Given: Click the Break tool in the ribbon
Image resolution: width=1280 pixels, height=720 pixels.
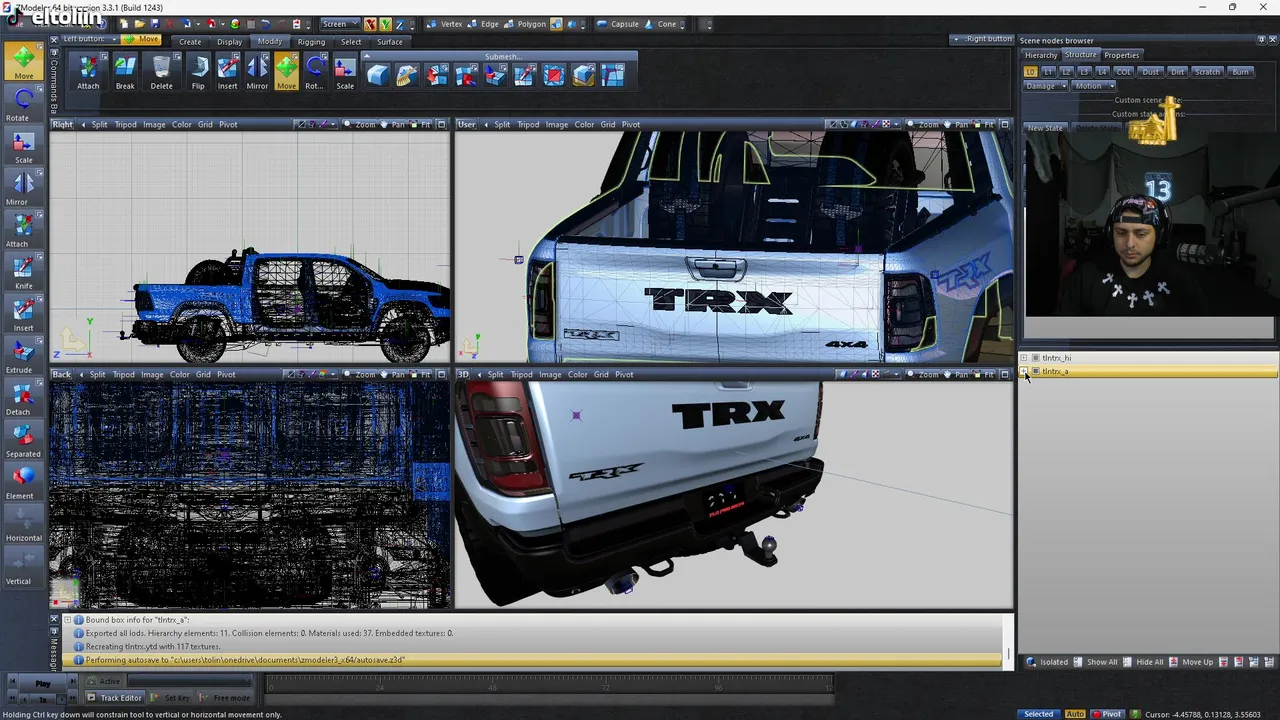Looking at the screenshot, I should [125, 72].
